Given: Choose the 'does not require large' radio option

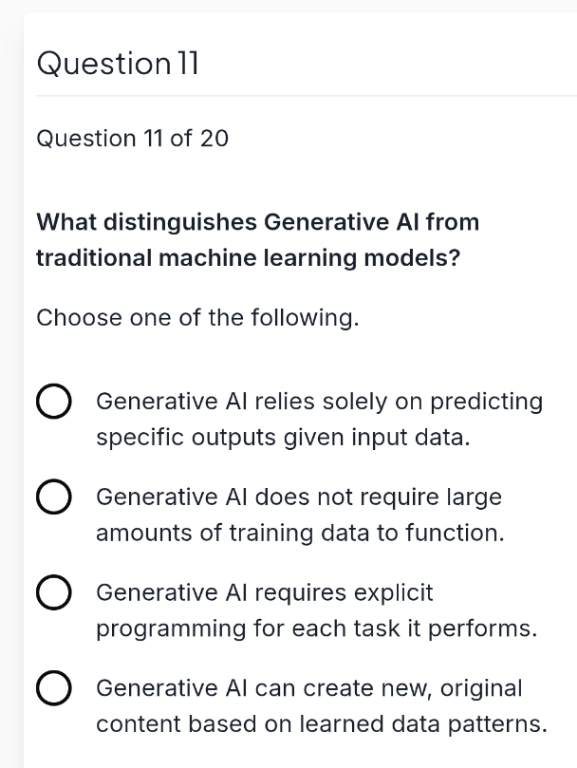Looking at the screenshot, I should click(54, 497).
